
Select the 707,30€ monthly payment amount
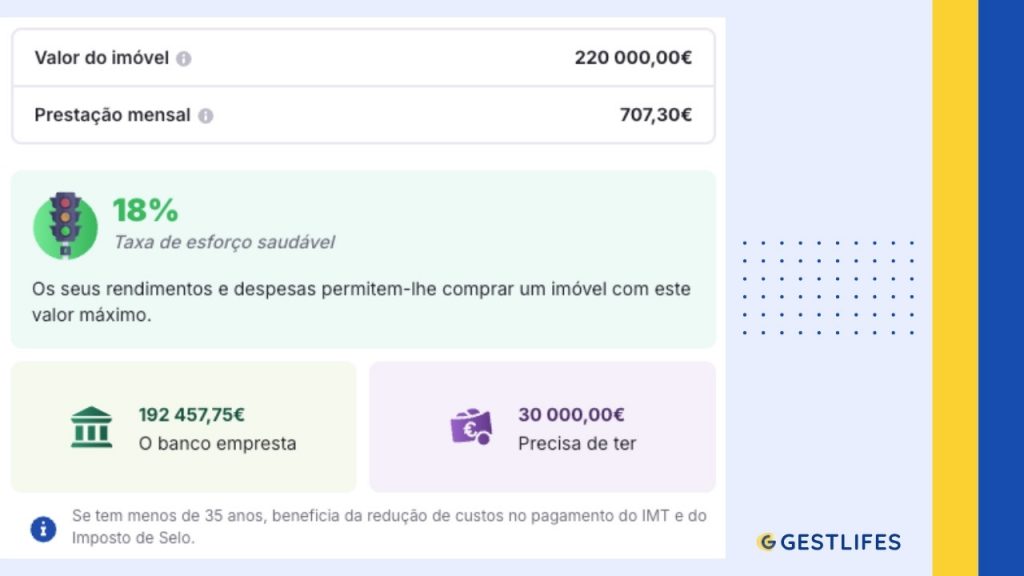[x=656, y=115]
